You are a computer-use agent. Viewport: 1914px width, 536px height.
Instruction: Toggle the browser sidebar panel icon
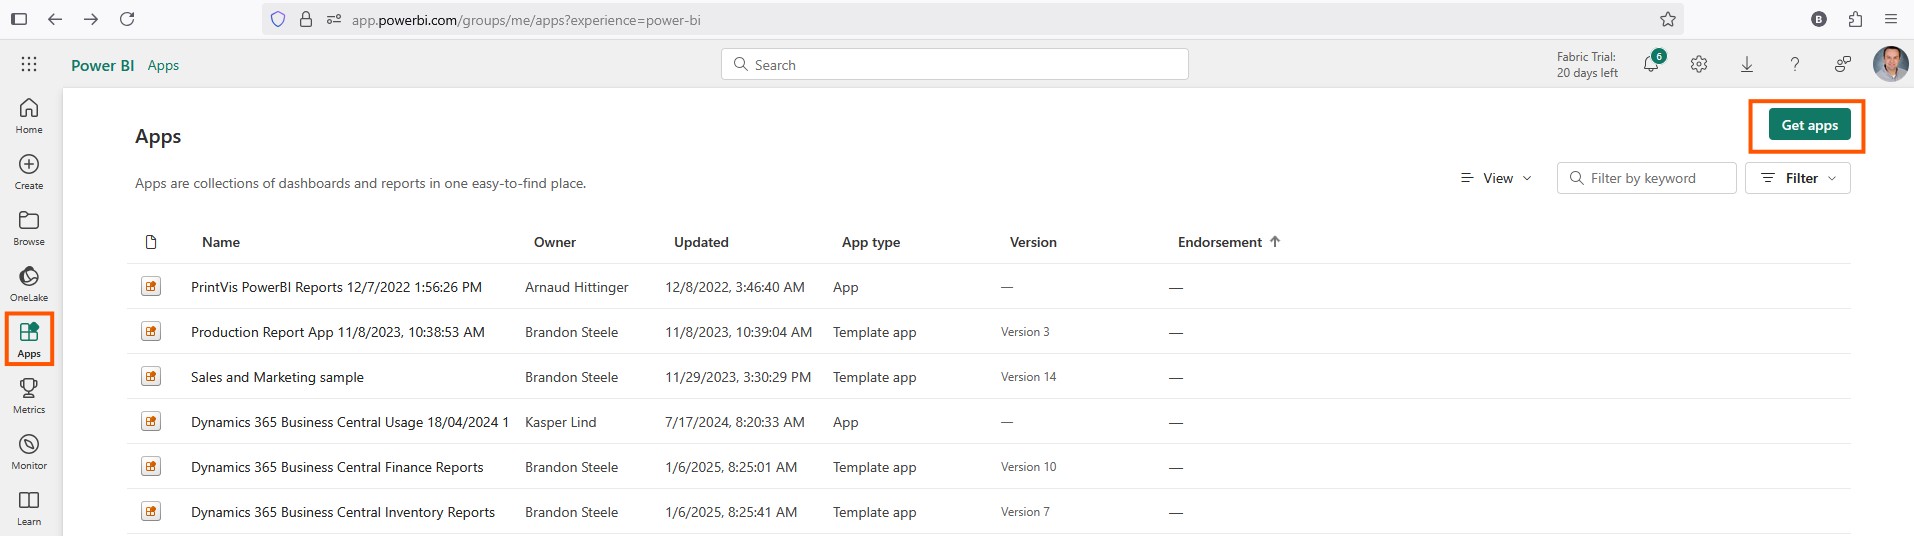click(19, 19)
